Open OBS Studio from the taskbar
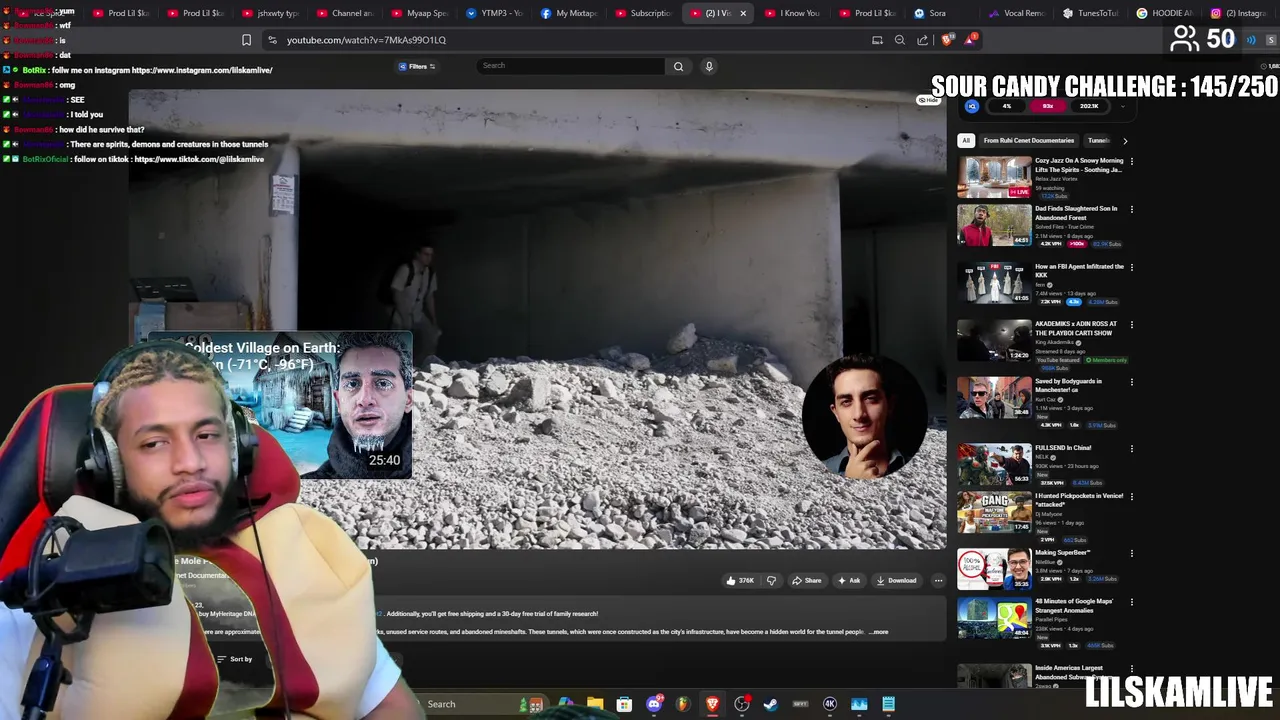The width and height of the screenshot is (1280, 720). point(742,704)
